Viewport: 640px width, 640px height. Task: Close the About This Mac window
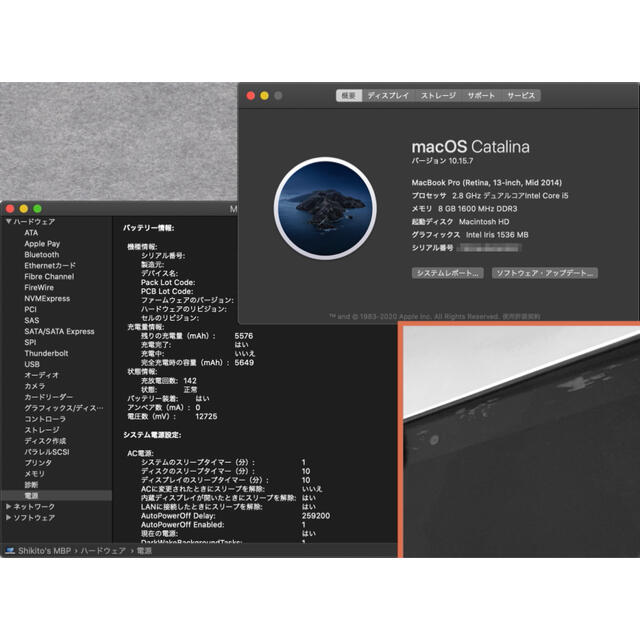tap(251, 96)
